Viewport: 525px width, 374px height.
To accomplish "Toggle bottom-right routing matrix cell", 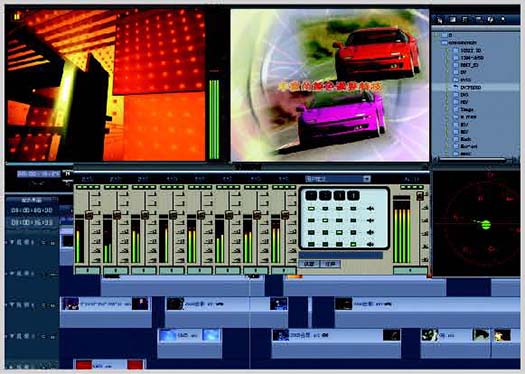I will click(353, 244).
